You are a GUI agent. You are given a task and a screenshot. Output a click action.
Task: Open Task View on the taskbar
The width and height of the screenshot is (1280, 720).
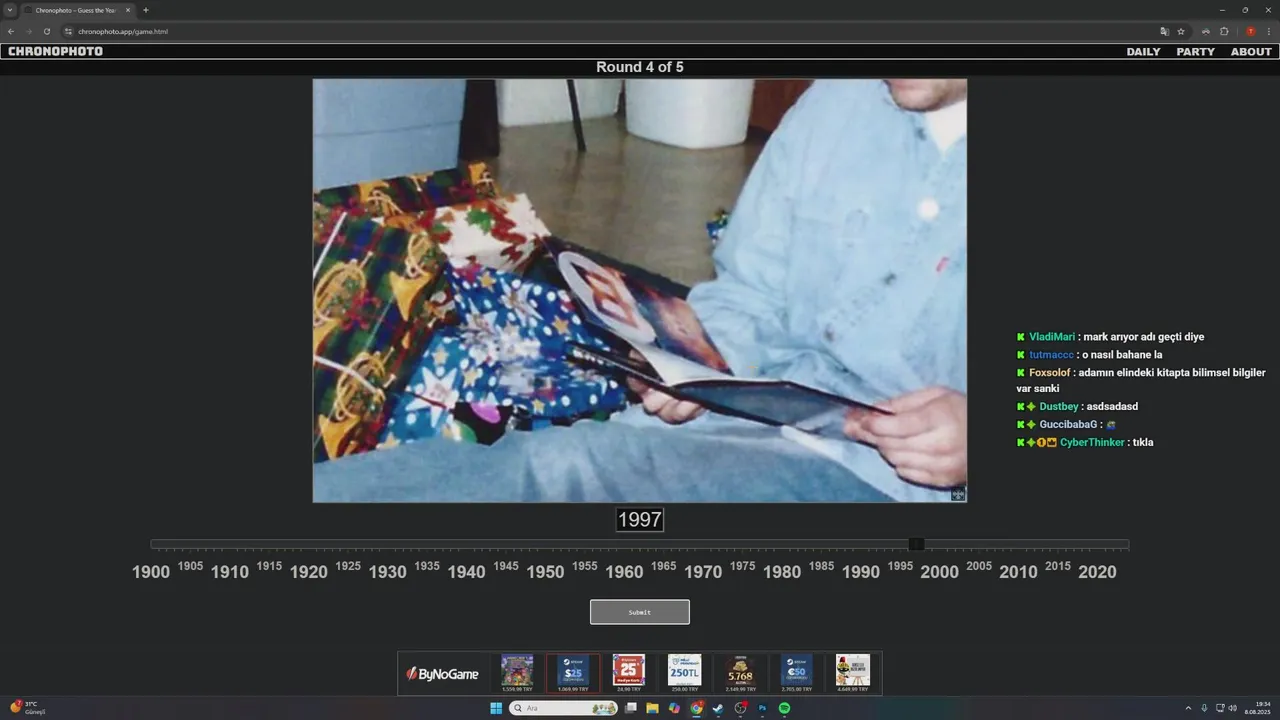tap(631, 708)
